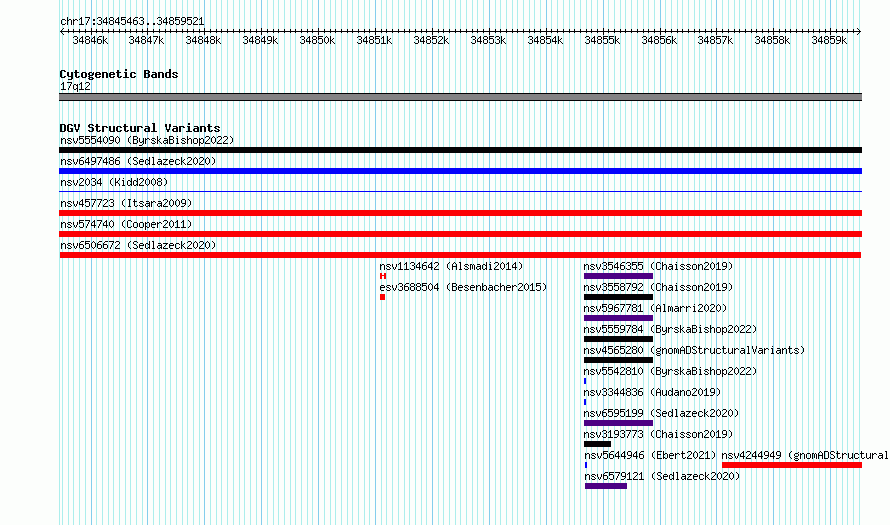Click the DGV Structural Variants track title

tap(140, 128)
